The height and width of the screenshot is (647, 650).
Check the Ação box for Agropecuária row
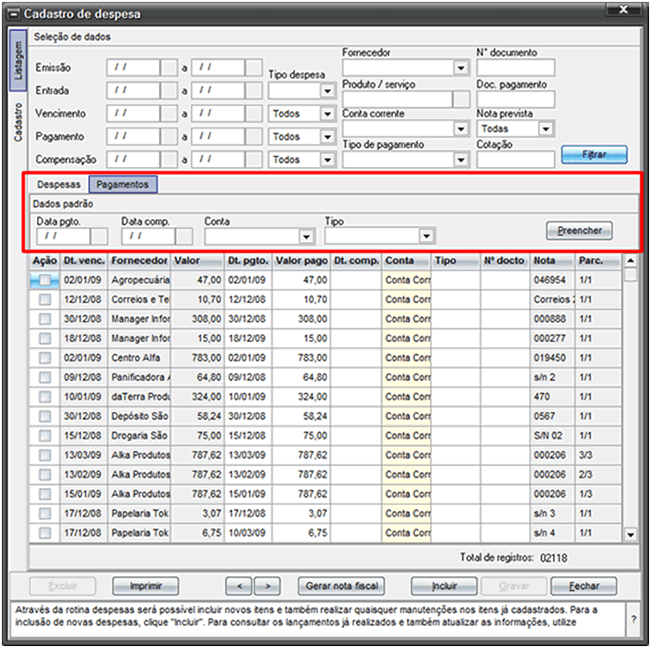pyautogui.click(x=45, y=280)
